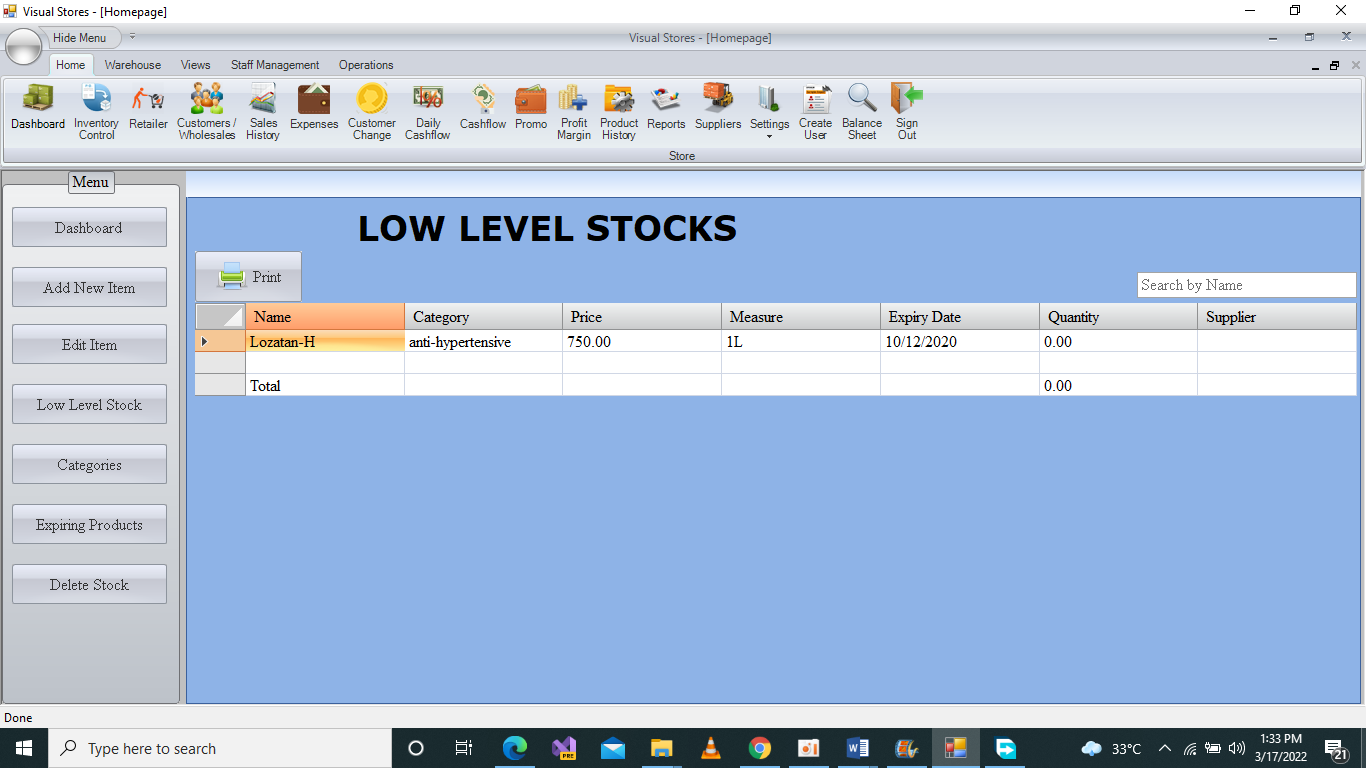Open the Windows Start menu
The image size is (1366, 768).
pos(24,748)
